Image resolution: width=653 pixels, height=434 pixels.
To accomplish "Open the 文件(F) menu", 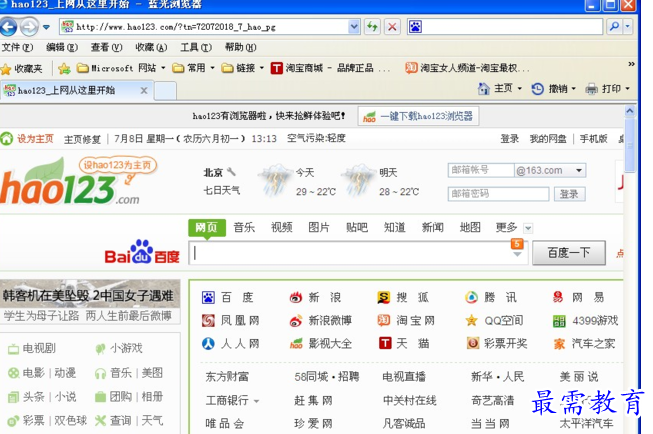I will coord(17,47).
